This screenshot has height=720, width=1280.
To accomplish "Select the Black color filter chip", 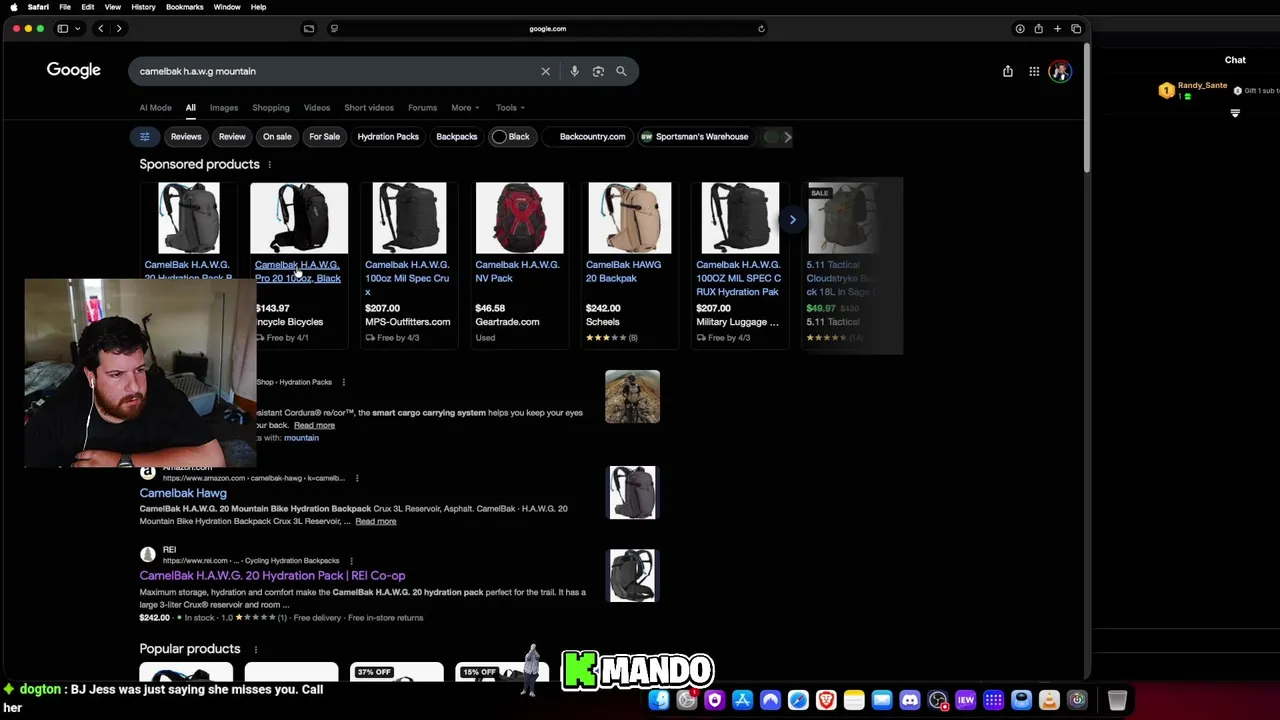I will [511, 137].
